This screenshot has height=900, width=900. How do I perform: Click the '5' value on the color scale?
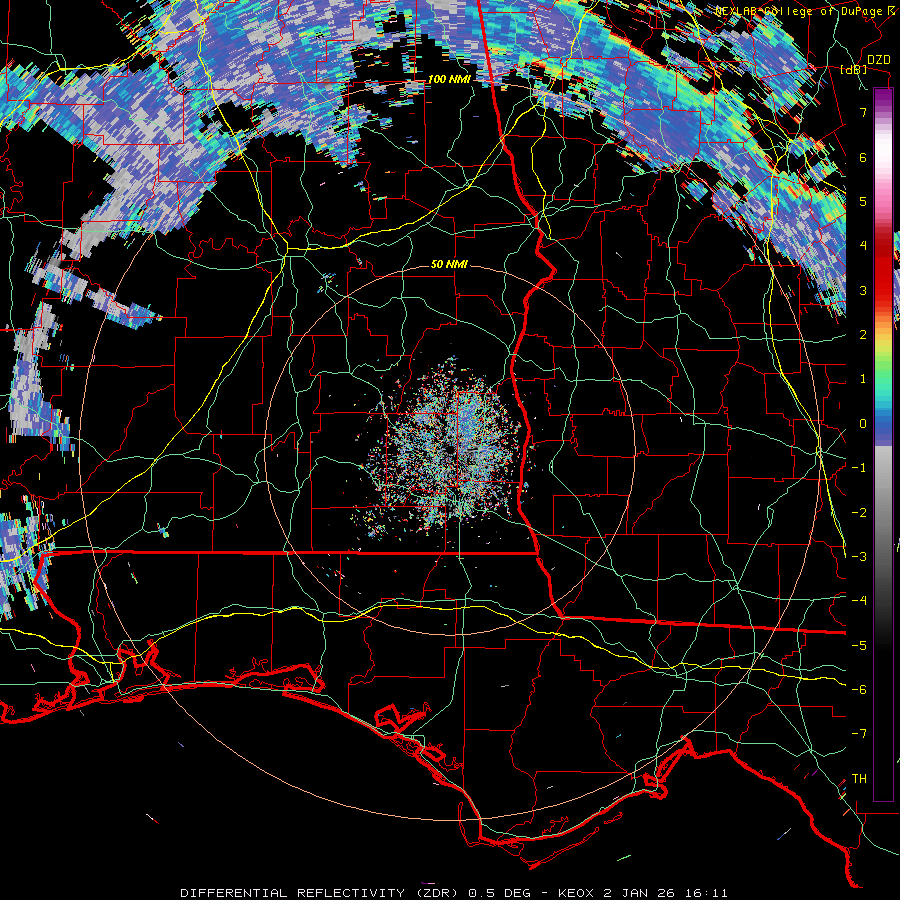point(863,201)
